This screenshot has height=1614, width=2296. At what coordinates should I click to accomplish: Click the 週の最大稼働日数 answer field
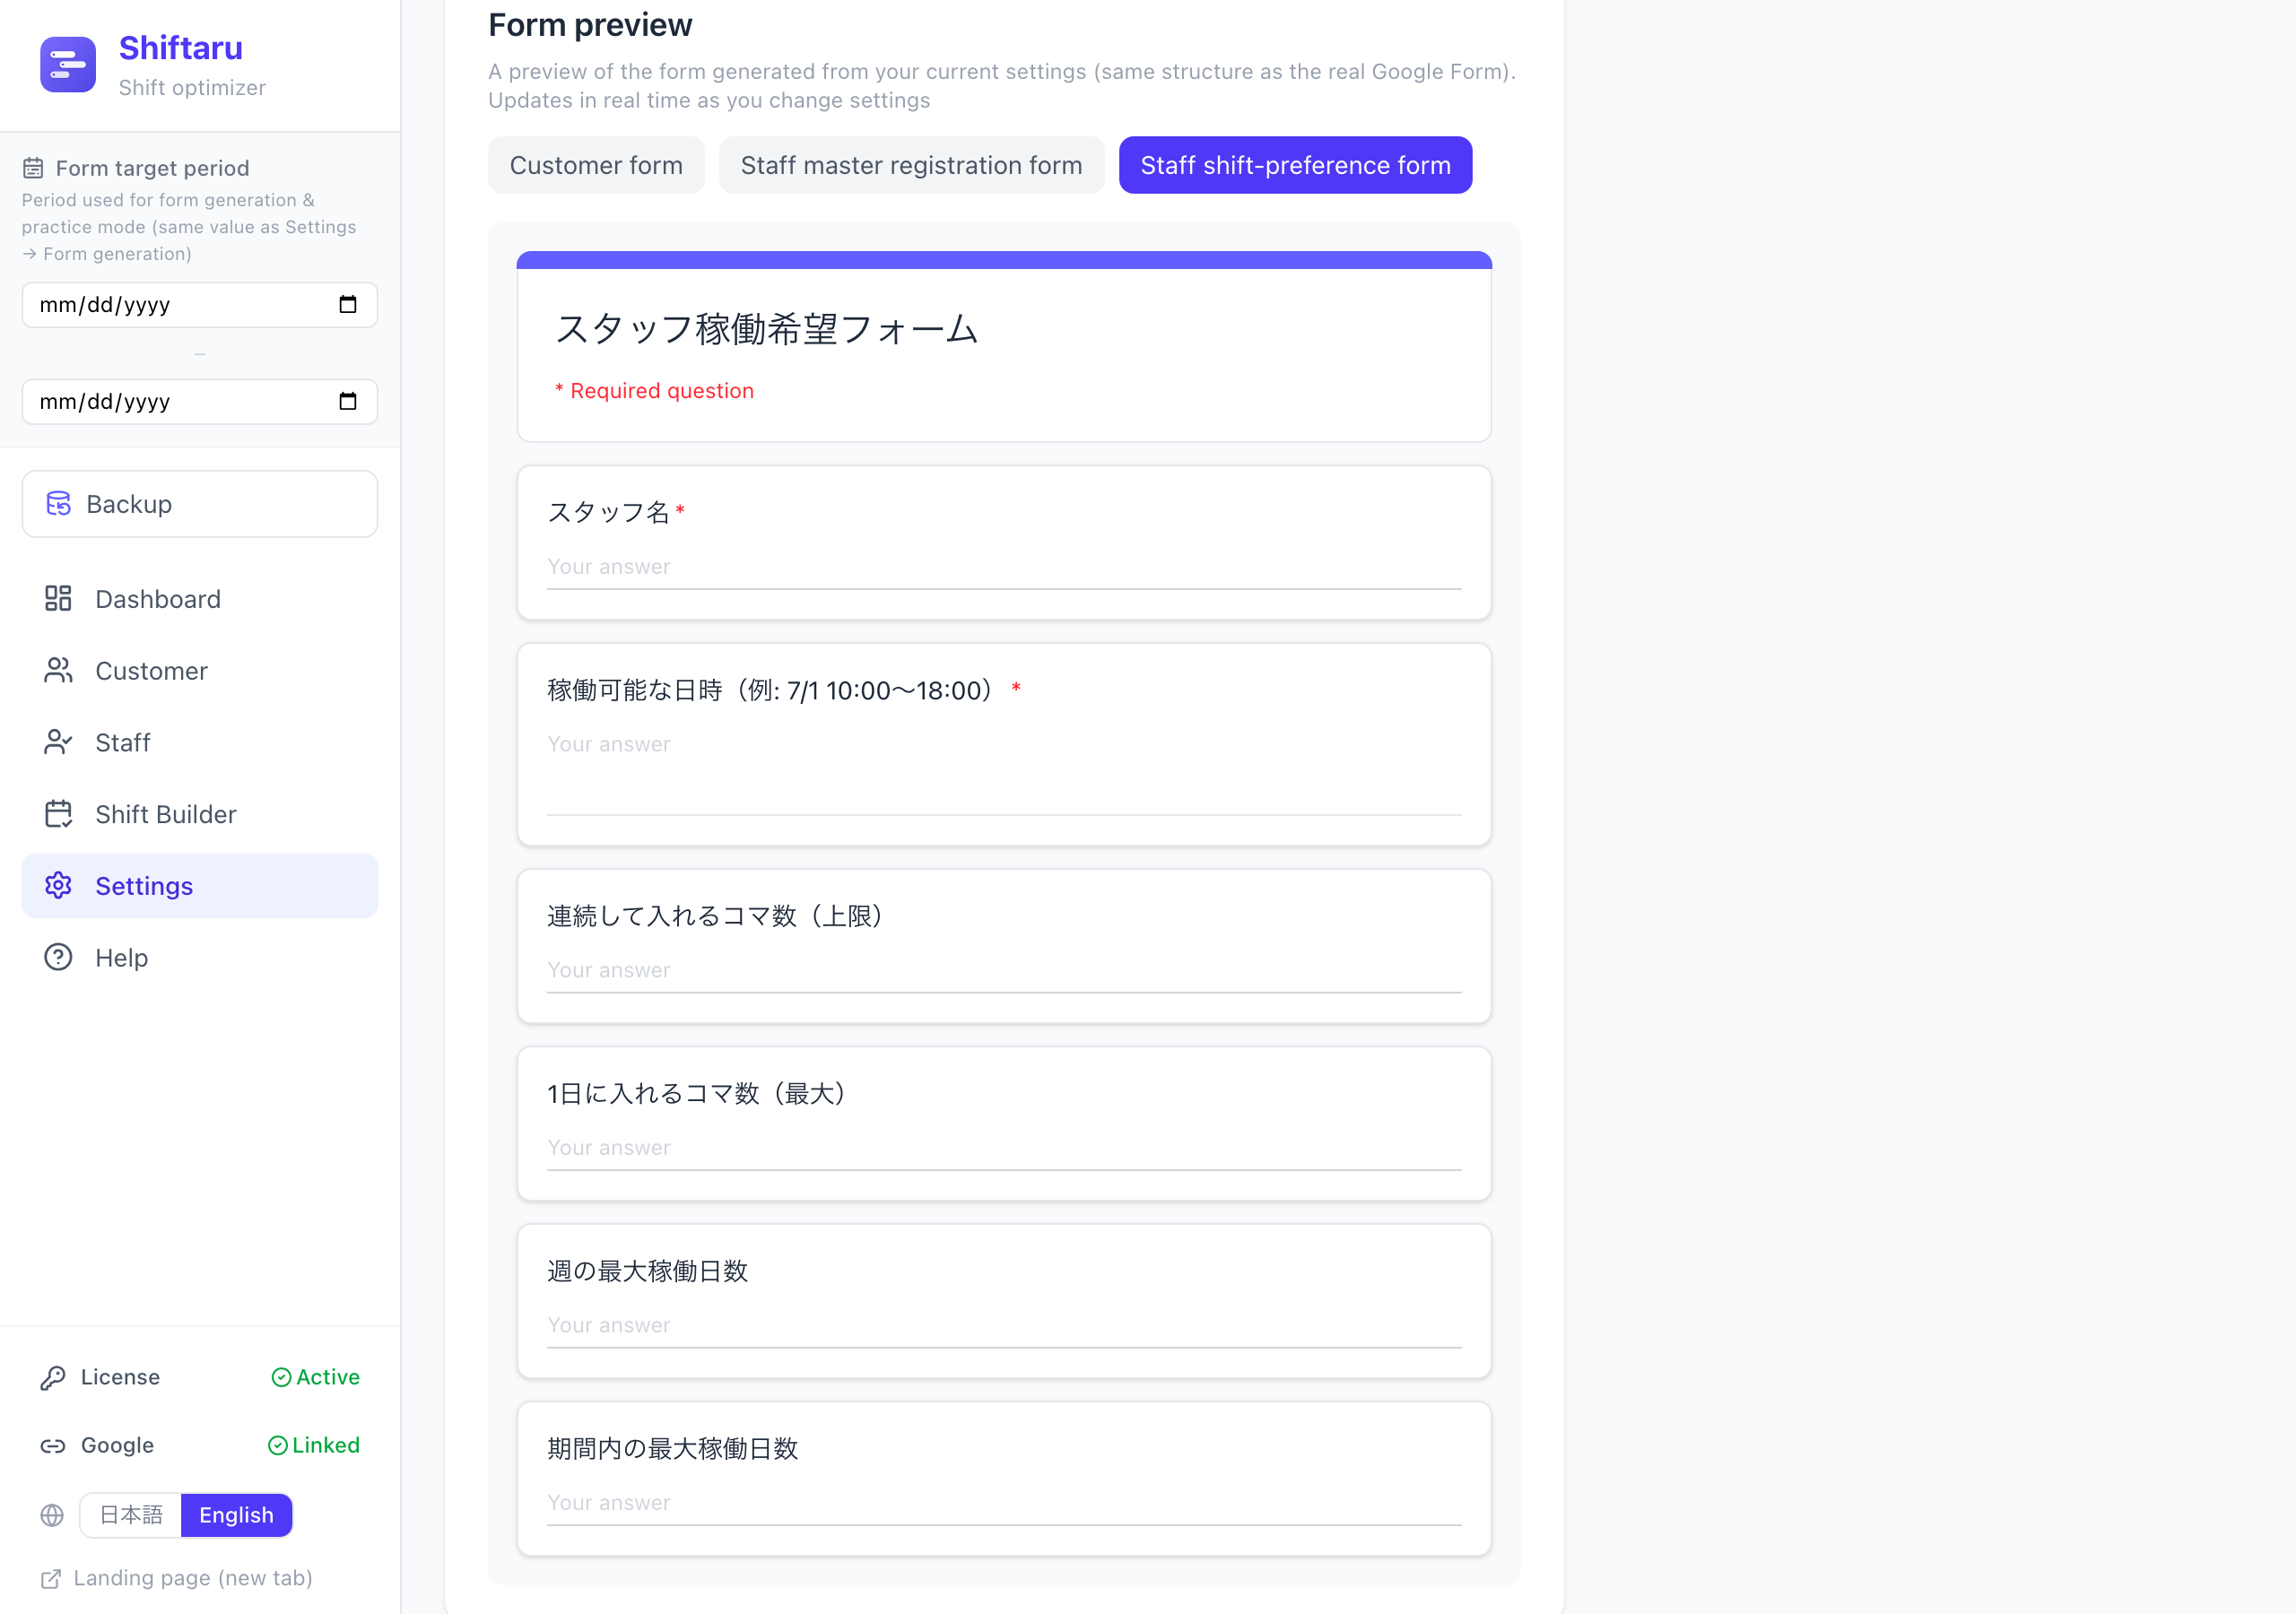(x=1004, y=1326)
